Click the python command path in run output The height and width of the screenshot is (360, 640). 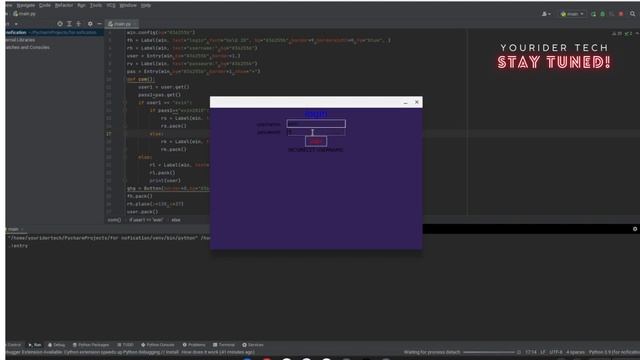(109, 238)
